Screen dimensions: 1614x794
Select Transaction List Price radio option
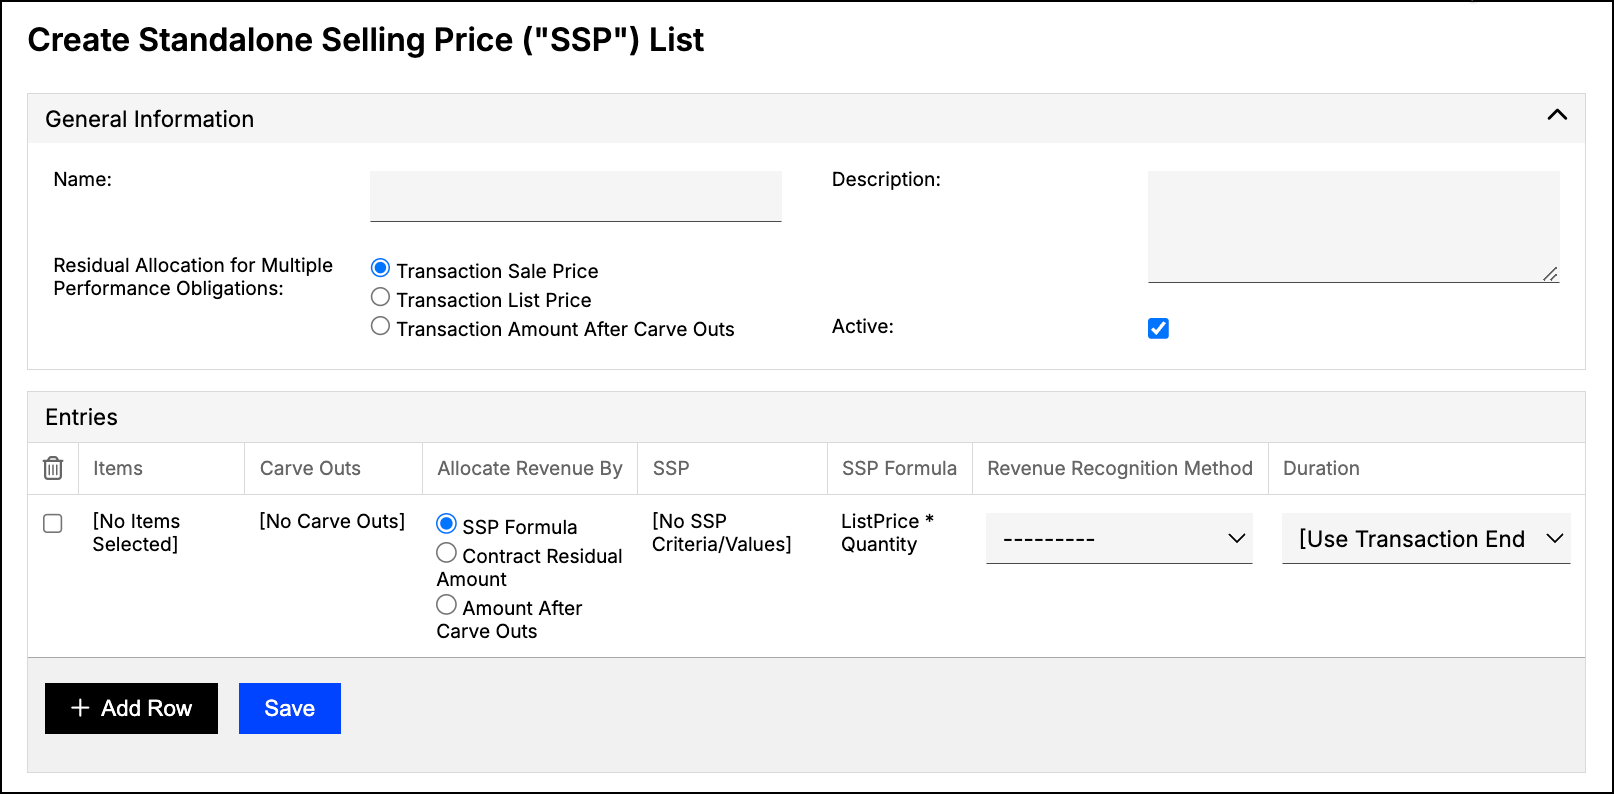380,297
